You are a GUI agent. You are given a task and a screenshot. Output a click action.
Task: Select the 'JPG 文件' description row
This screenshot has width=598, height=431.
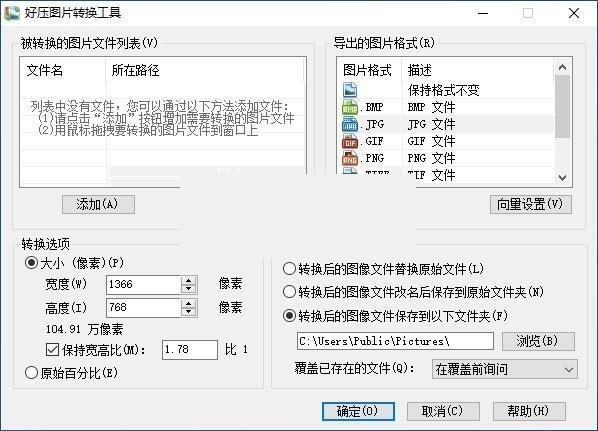tap(431, 124)
